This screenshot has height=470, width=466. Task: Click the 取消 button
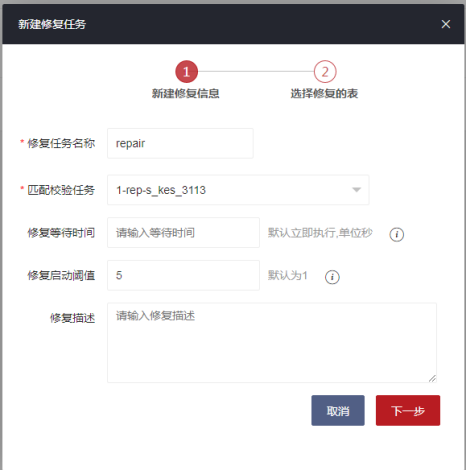pyautogui.click(x=338, y=410)
